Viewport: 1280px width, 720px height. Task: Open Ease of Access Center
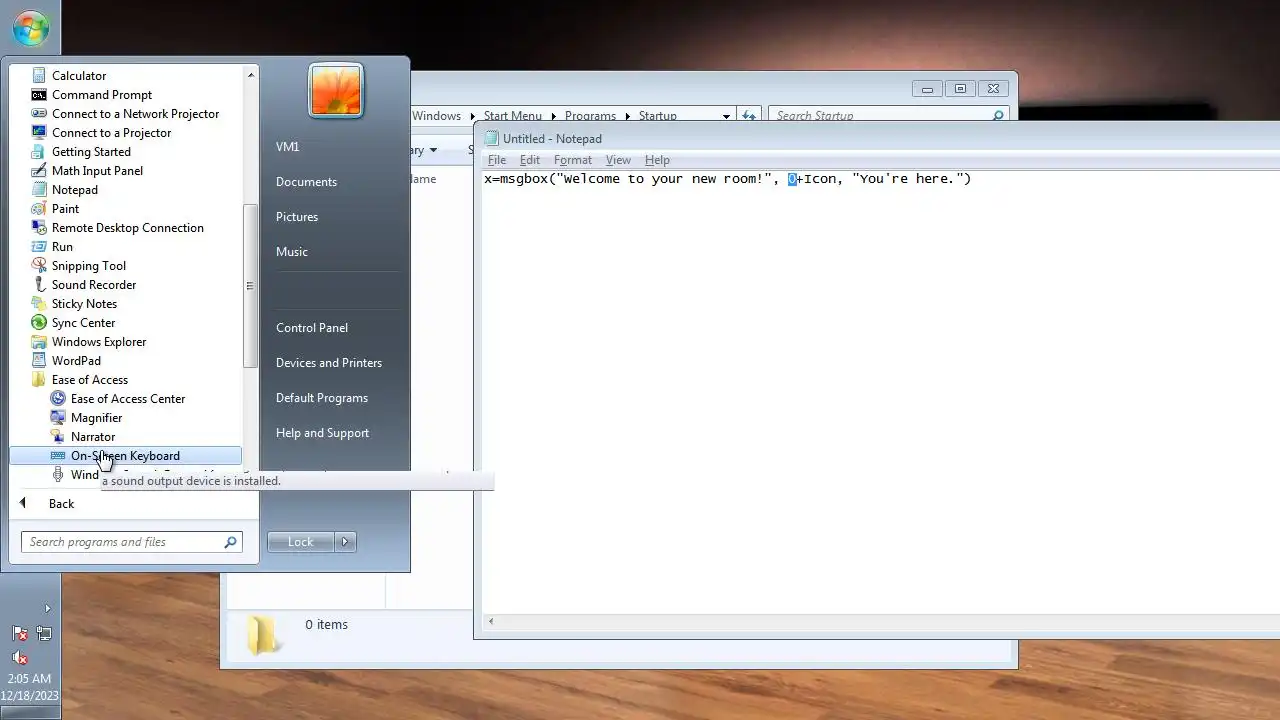[128, 399]
